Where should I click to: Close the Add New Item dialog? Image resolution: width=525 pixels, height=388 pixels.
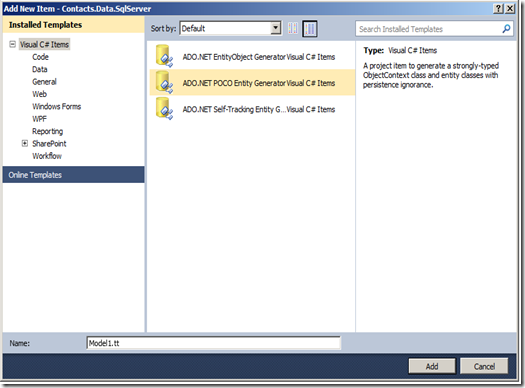(510, 8)
